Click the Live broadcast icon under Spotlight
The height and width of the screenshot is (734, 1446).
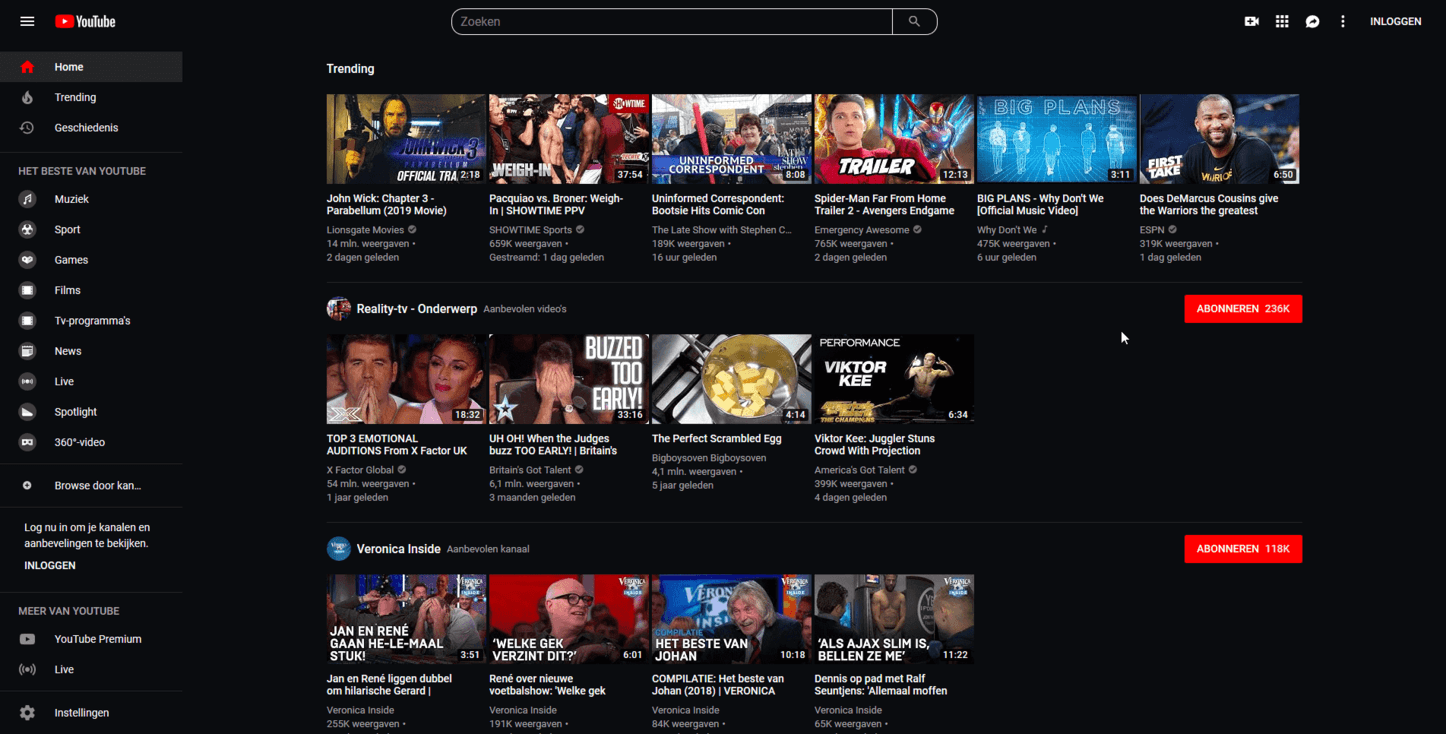[28, 381]
